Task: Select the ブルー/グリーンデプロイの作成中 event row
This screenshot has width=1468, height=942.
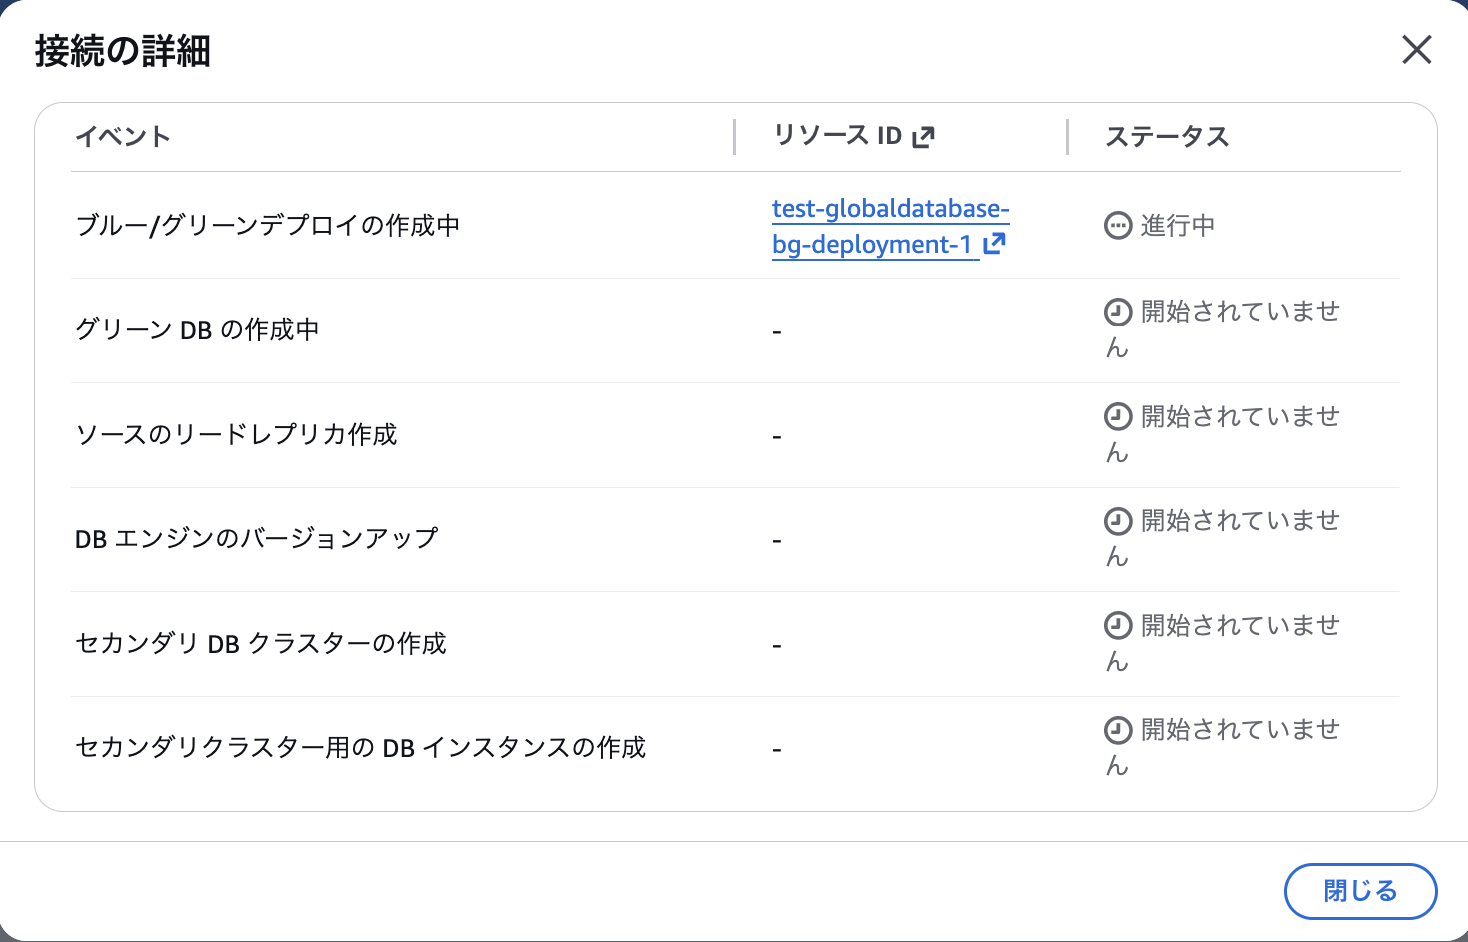Action: 268,226
